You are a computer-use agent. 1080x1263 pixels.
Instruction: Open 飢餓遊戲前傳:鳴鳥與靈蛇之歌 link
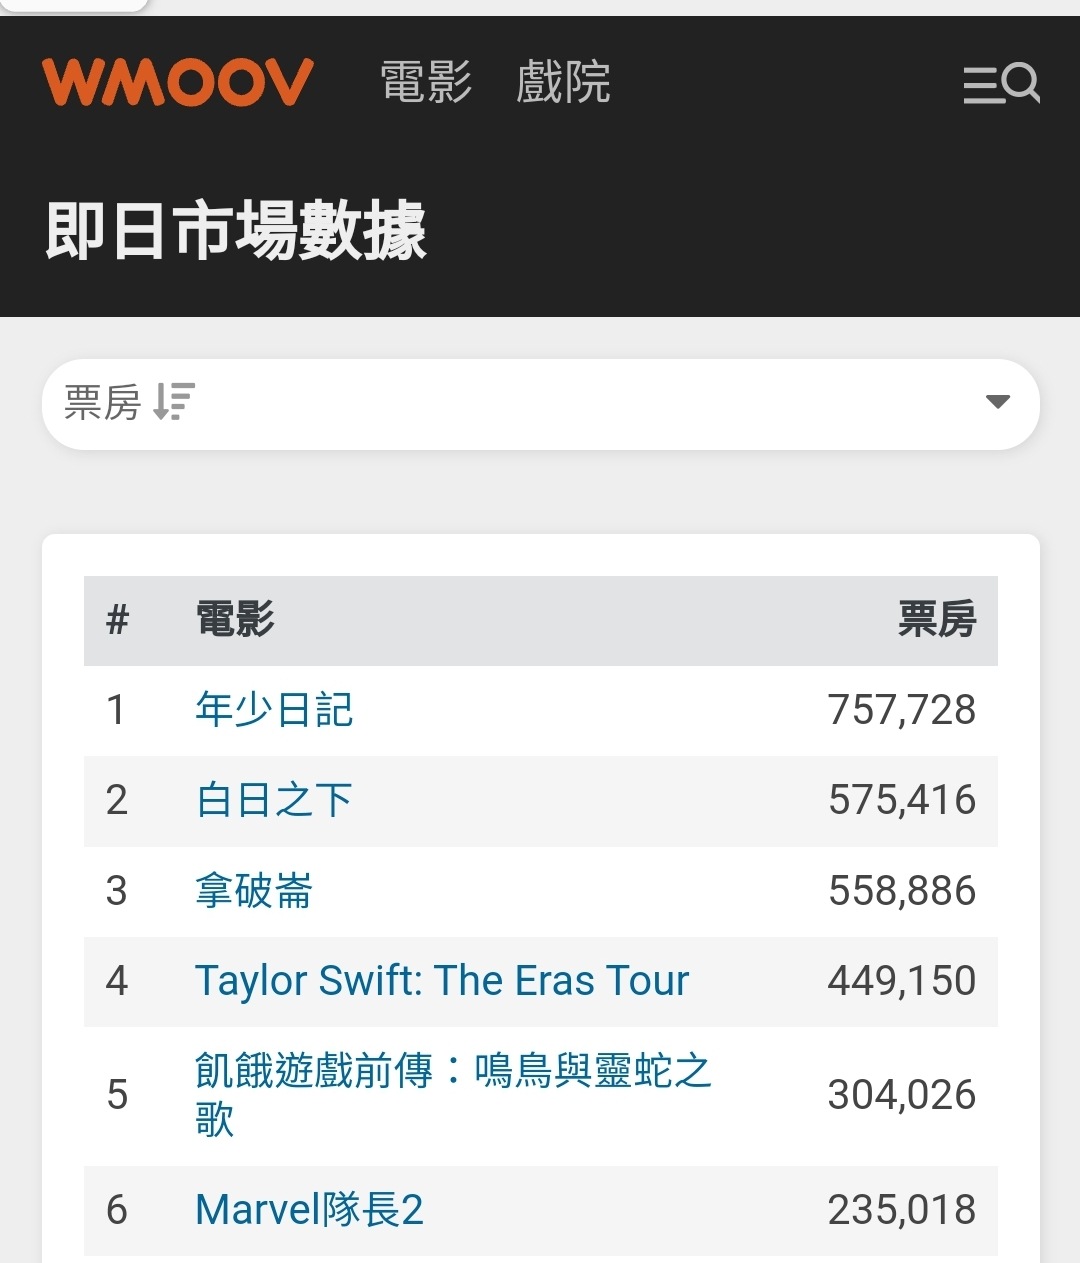453,1095
